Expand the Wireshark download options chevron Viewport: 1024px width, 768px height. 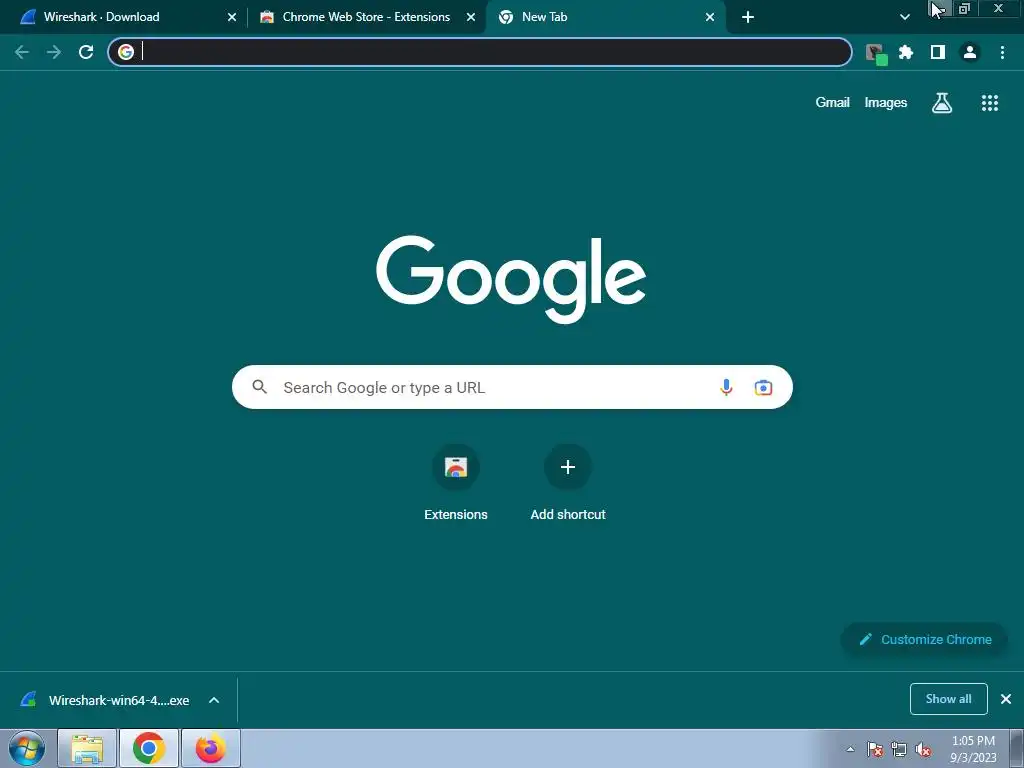pyautogui.click(x=214, y=700)
